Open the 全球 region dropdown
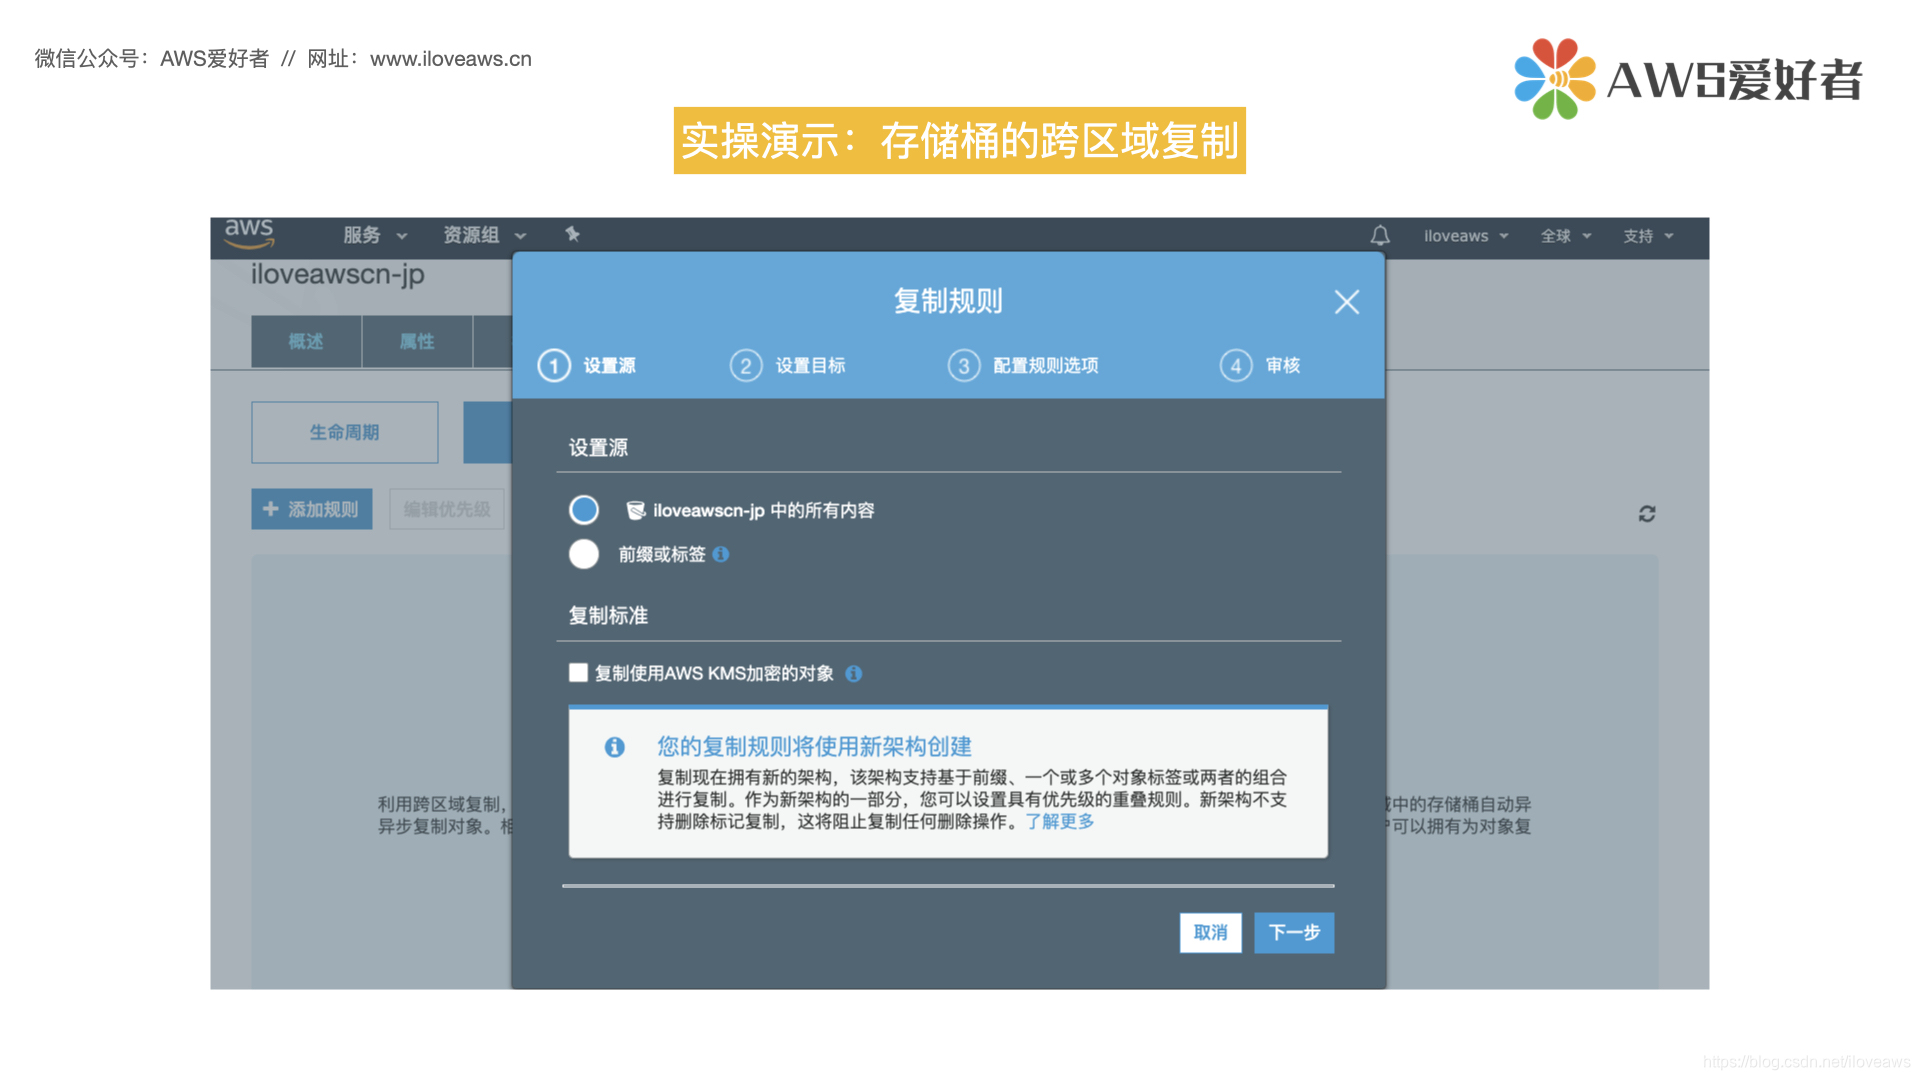The width and height of the screenshot is (1920, 1080). (x=1565, y=236)
